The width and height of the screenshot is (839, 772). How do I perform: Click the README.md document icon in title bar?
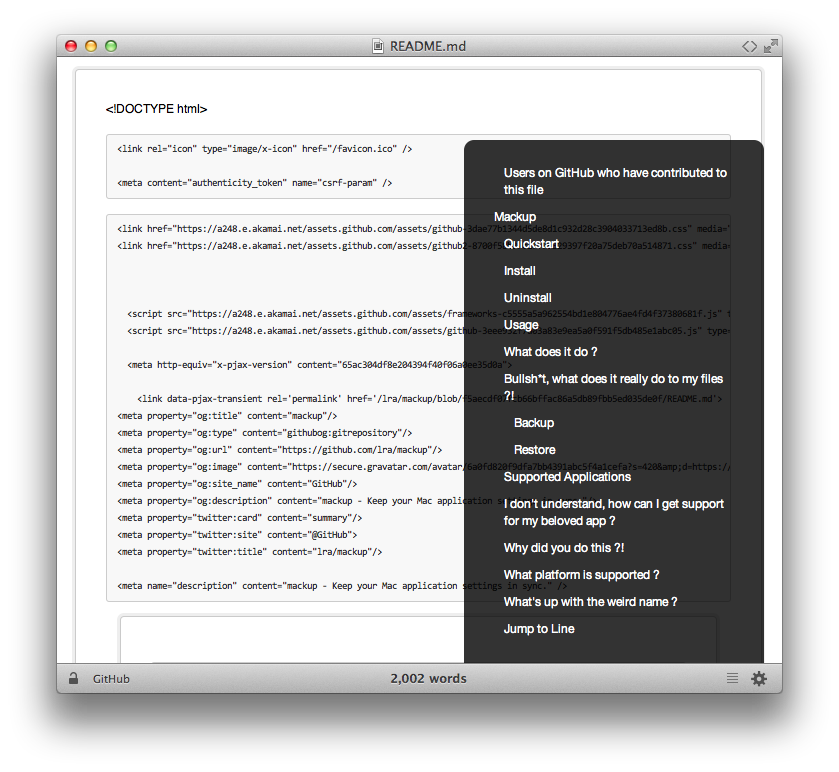coord(378,46)
